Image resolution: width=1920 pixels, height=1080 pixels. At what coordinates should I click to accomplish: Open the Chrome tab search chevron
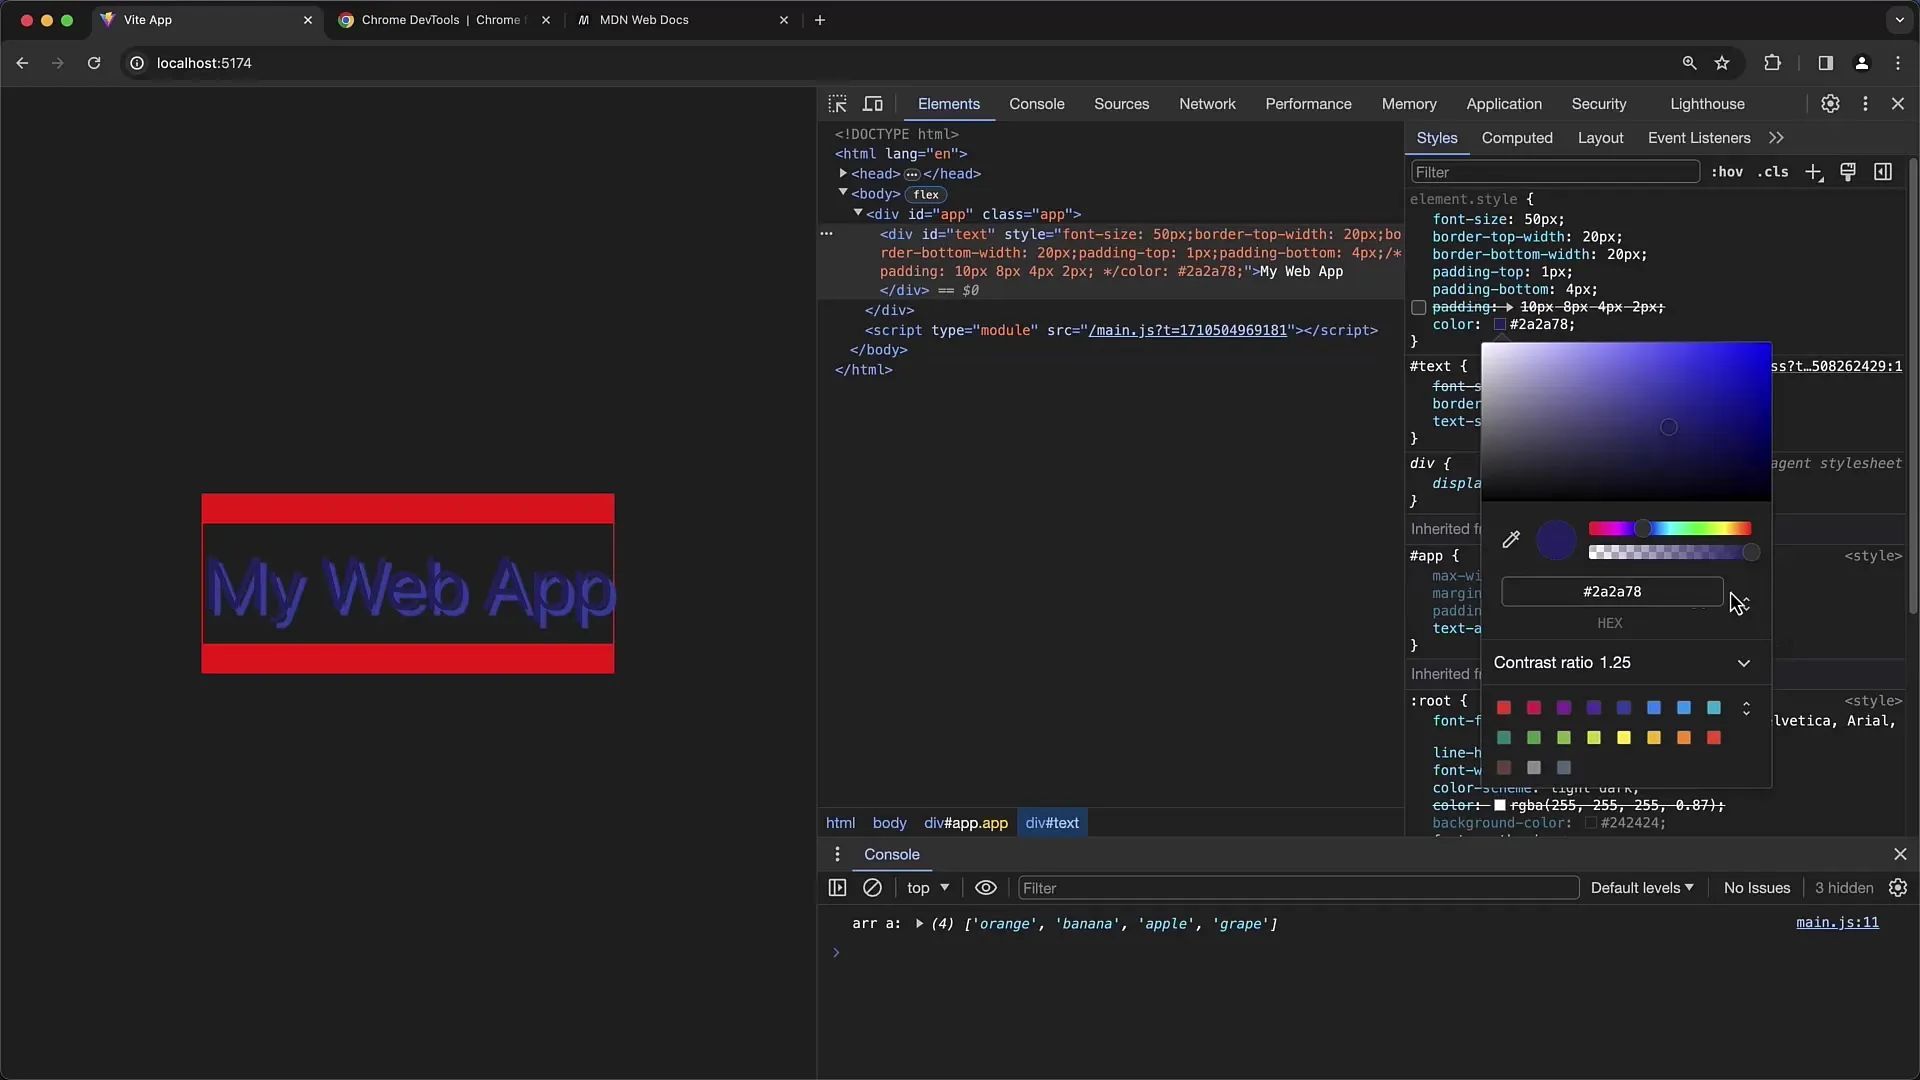1899,20
